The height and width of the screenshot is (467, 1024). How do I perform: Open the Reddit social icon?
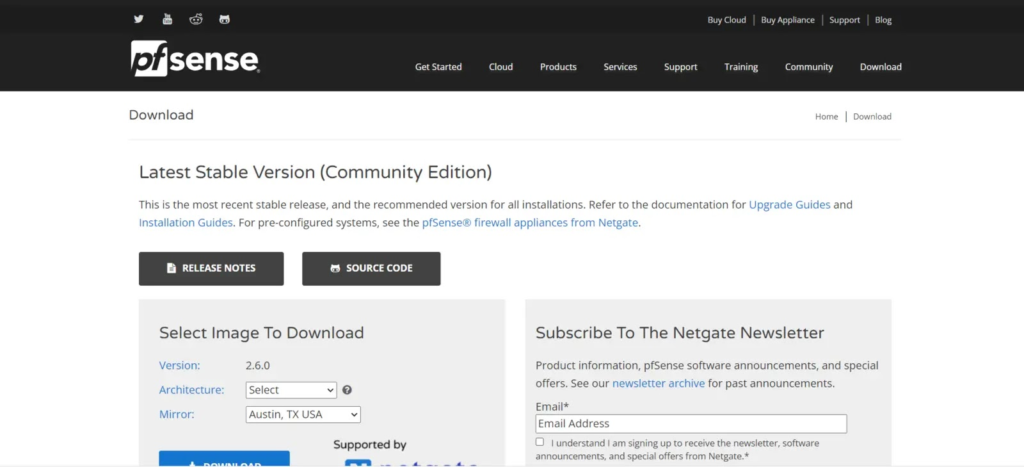click(x=196, y=19)
